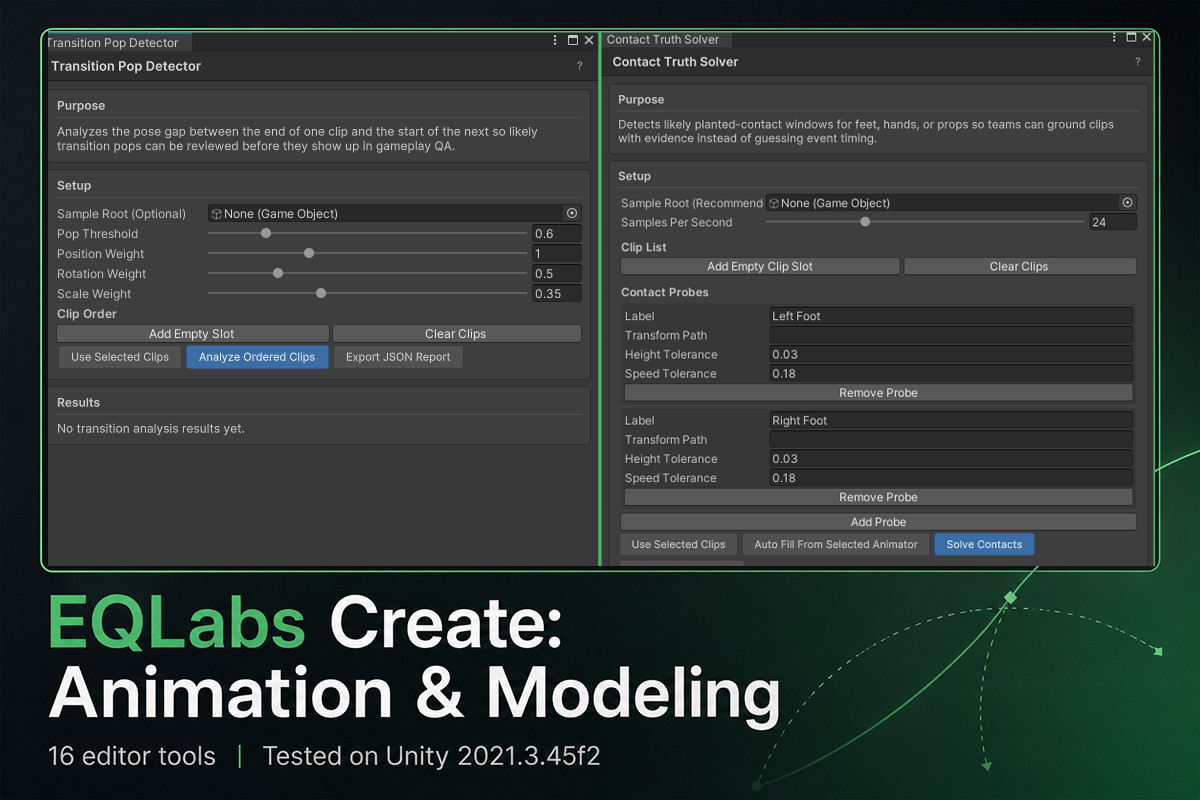1200x800 pixels.
Task: Adjust the Rotation Weight slider
Action: tap(367, 273)
